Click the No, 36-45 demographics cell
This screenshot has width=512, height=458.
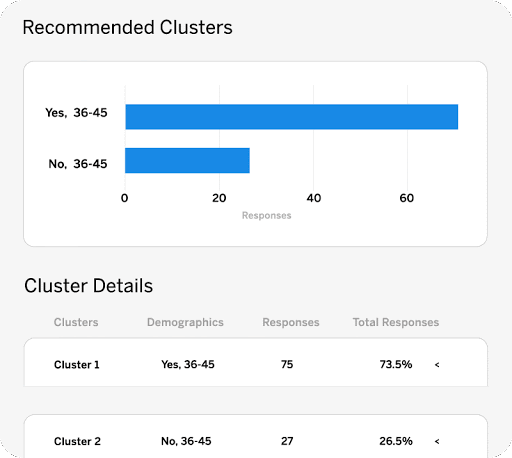pos(186,441)
